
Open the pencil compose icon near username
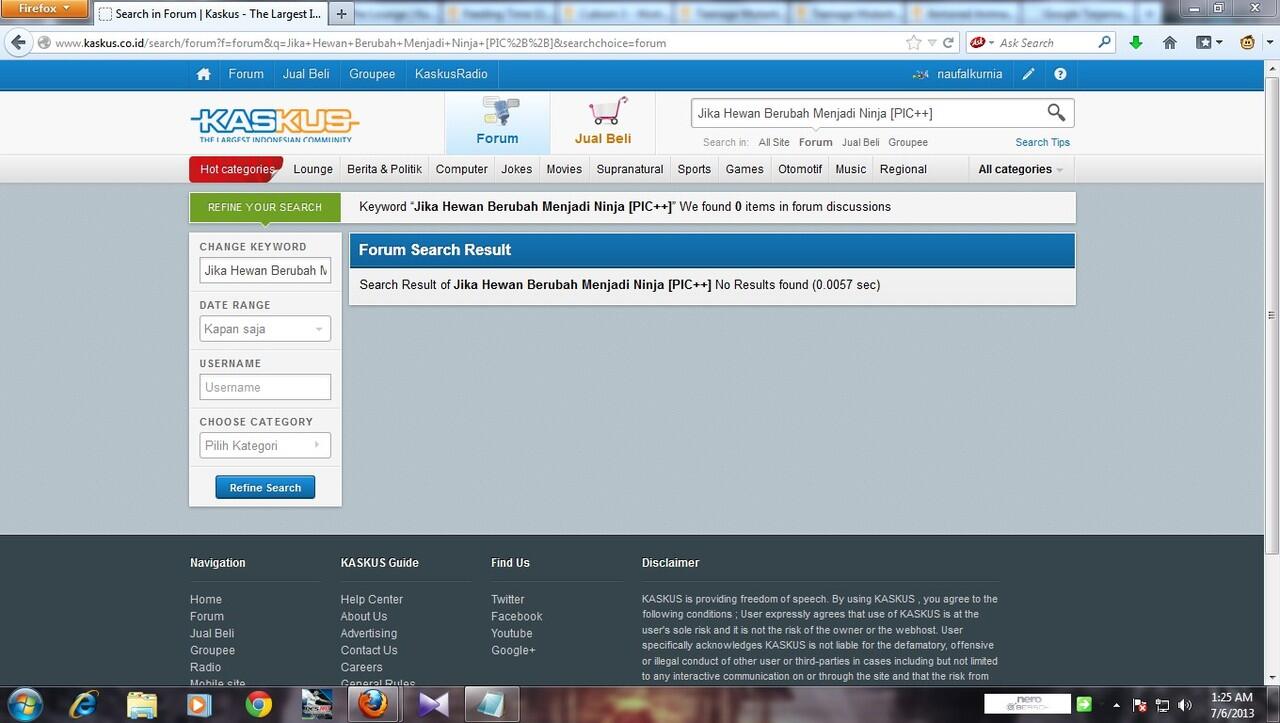[x=1028, y=74]
